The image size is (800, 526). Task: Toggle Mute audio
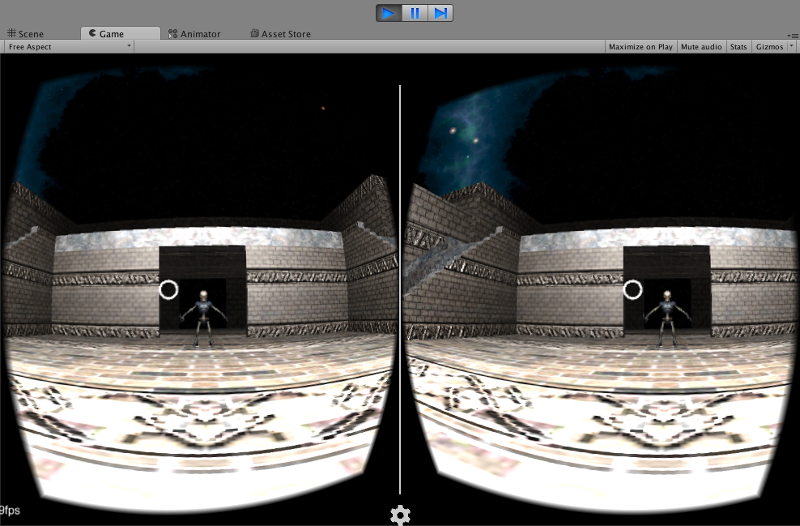(701, 46)
